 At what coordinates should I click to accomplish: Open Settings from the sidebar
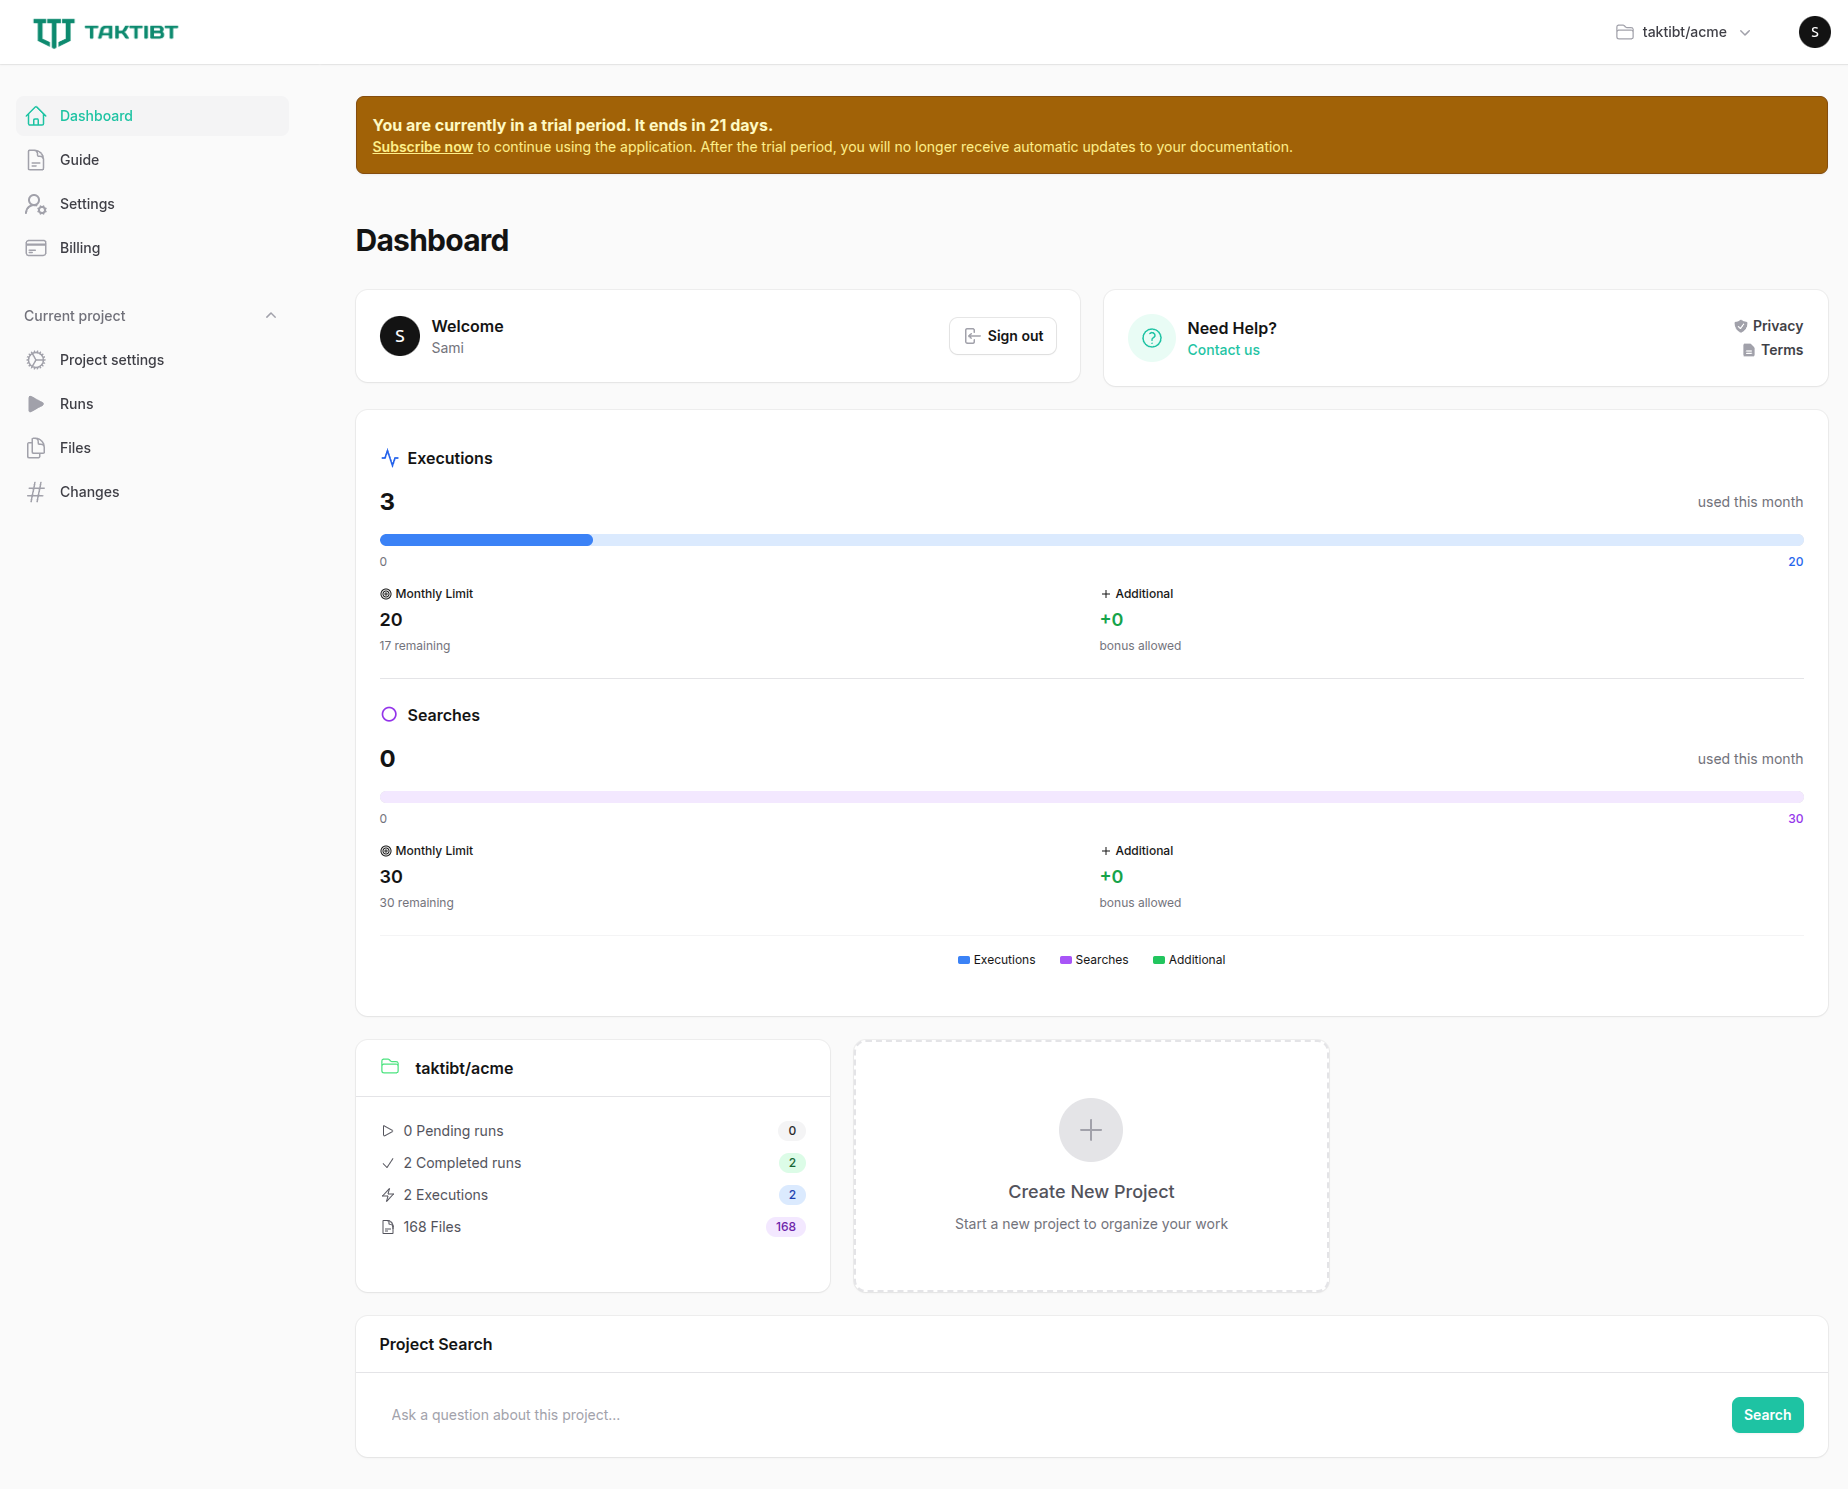point(87,204)
